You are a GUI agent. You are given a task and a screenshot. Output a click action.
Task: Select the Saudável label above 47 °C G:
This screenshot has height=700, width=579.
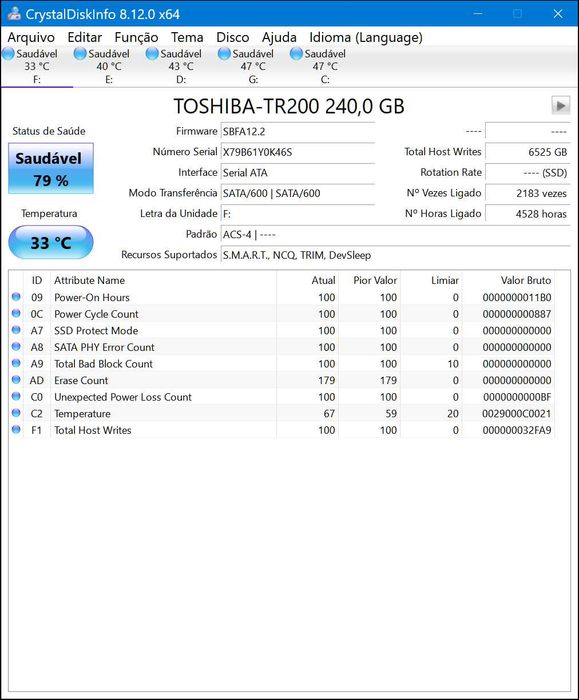point(253,54)
